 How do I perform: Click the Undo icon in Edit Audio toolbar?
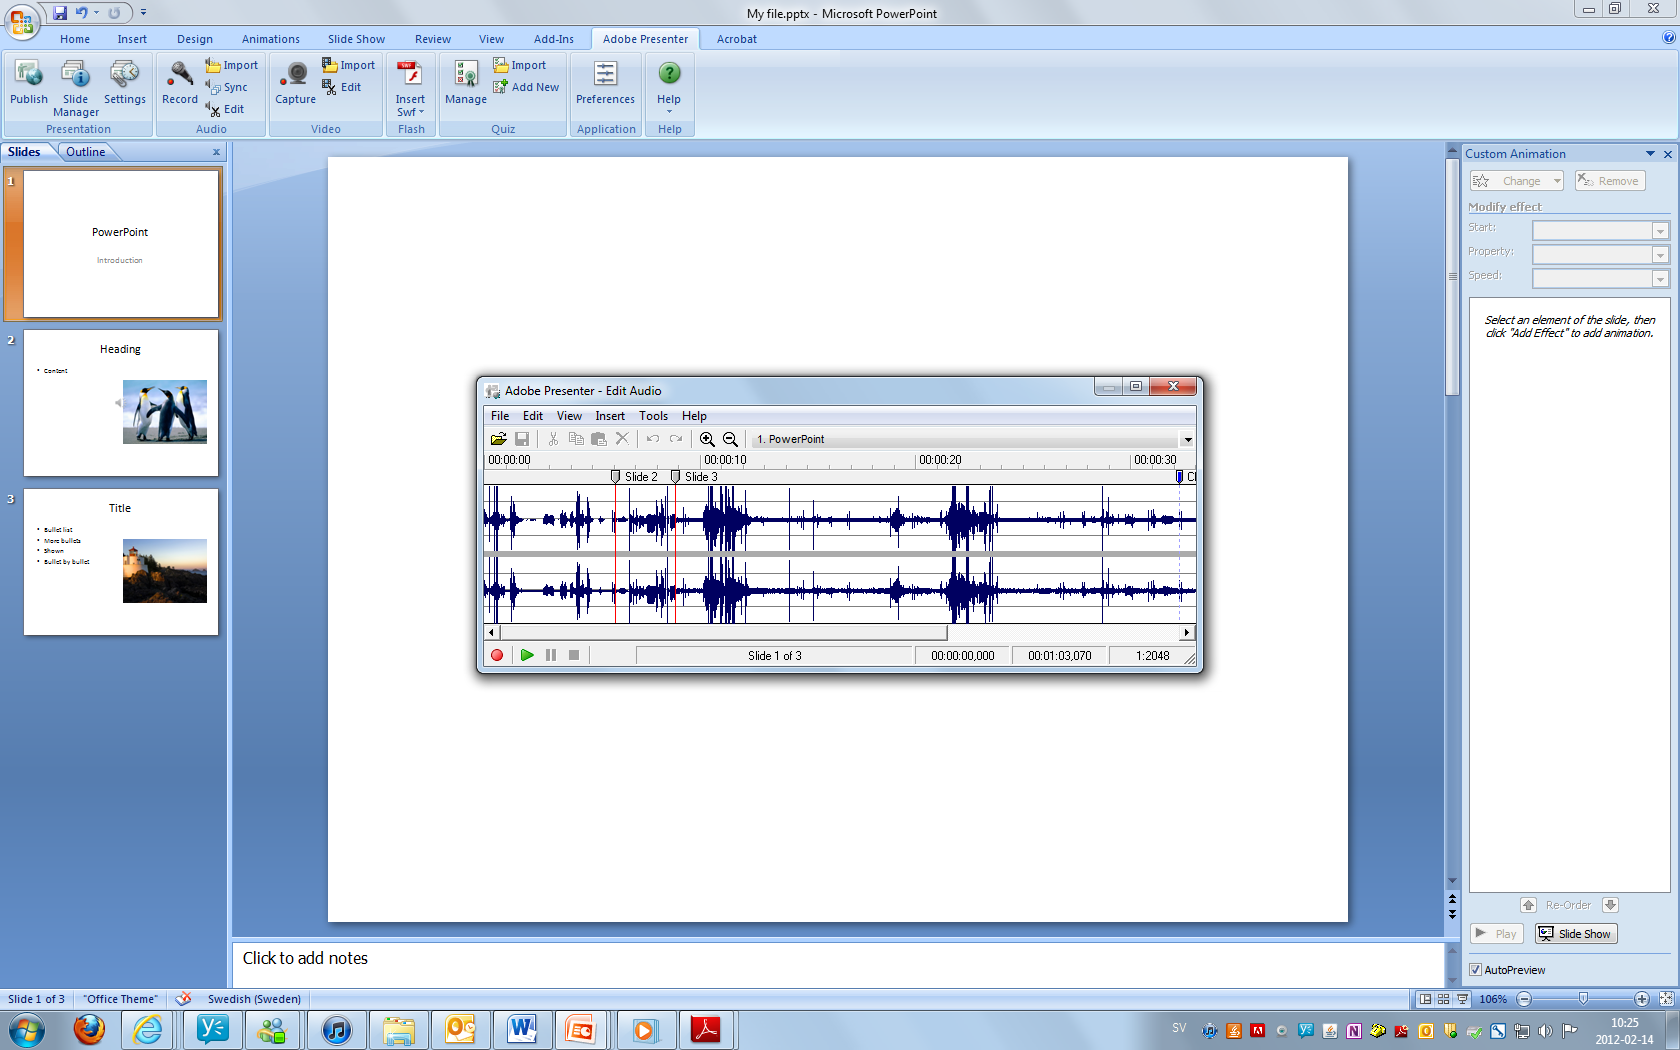click(653, 439)
